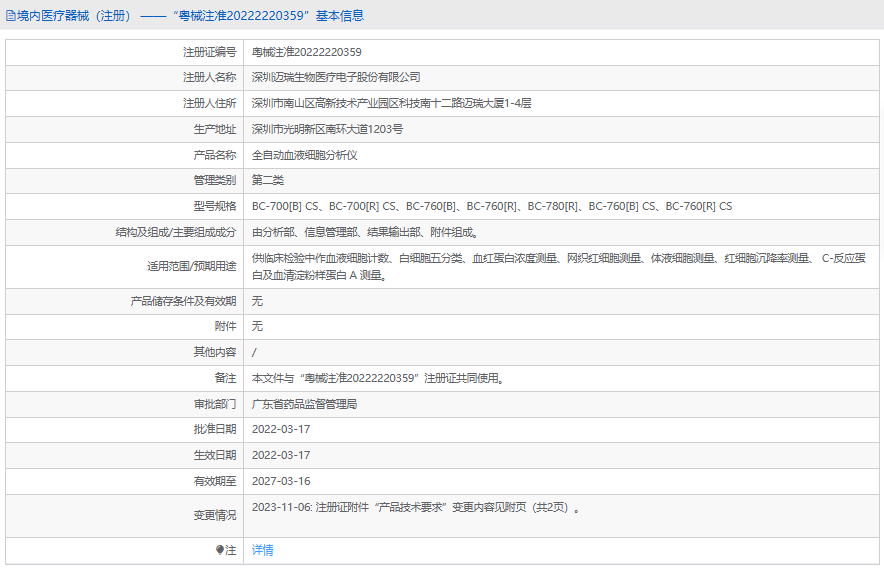Click the 结构及组成/主要组成成分 label
Image resolution: width=884 pixels, height=571 pixels.
point(176,232)
